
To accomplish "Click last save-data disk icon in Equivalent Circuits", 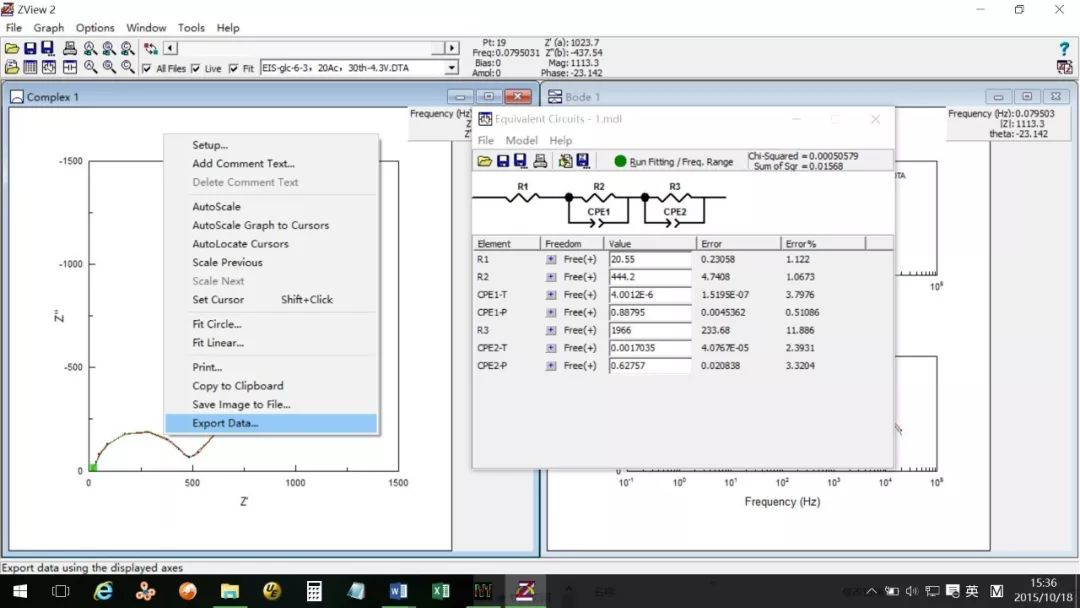I will click(x=583, y=161).
